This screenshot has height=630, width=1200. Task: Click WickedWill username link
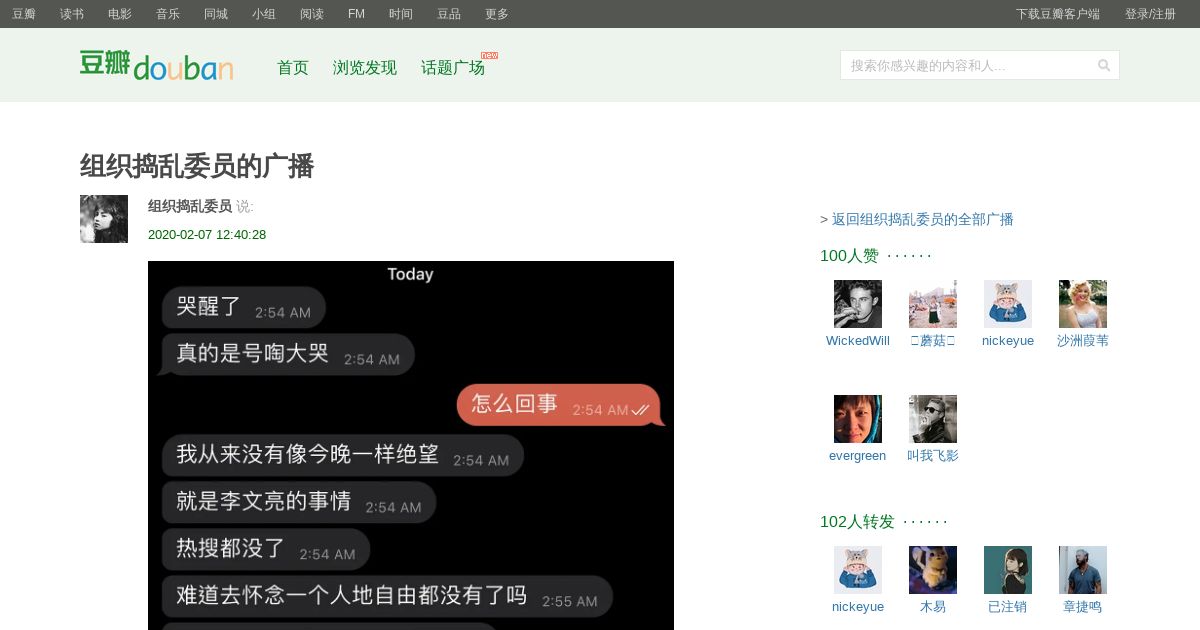pyautogui.click(x=858, y=340)
